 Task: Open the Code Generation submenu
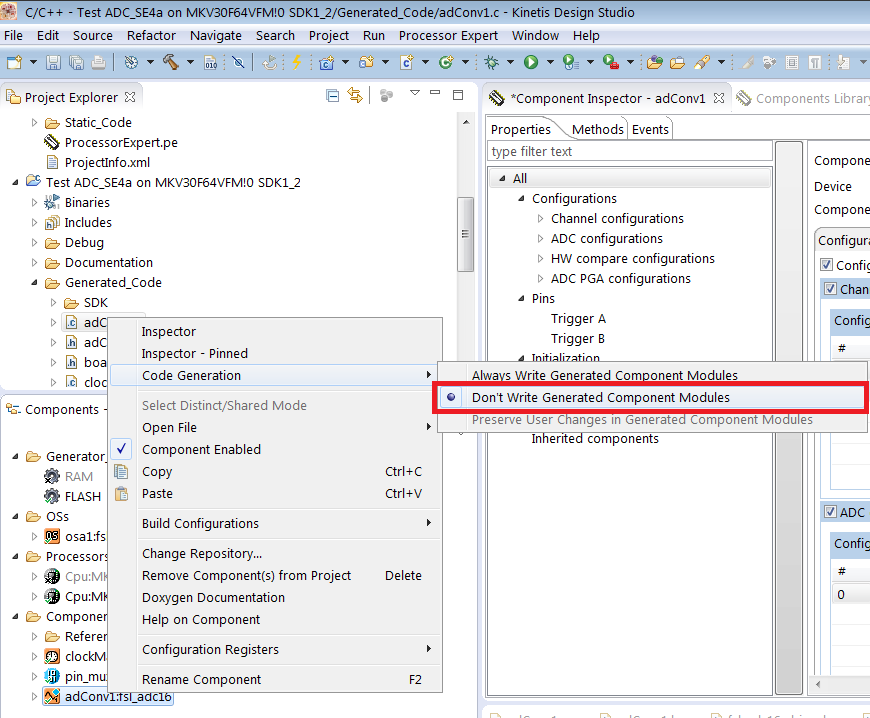(x=275, y=376)
